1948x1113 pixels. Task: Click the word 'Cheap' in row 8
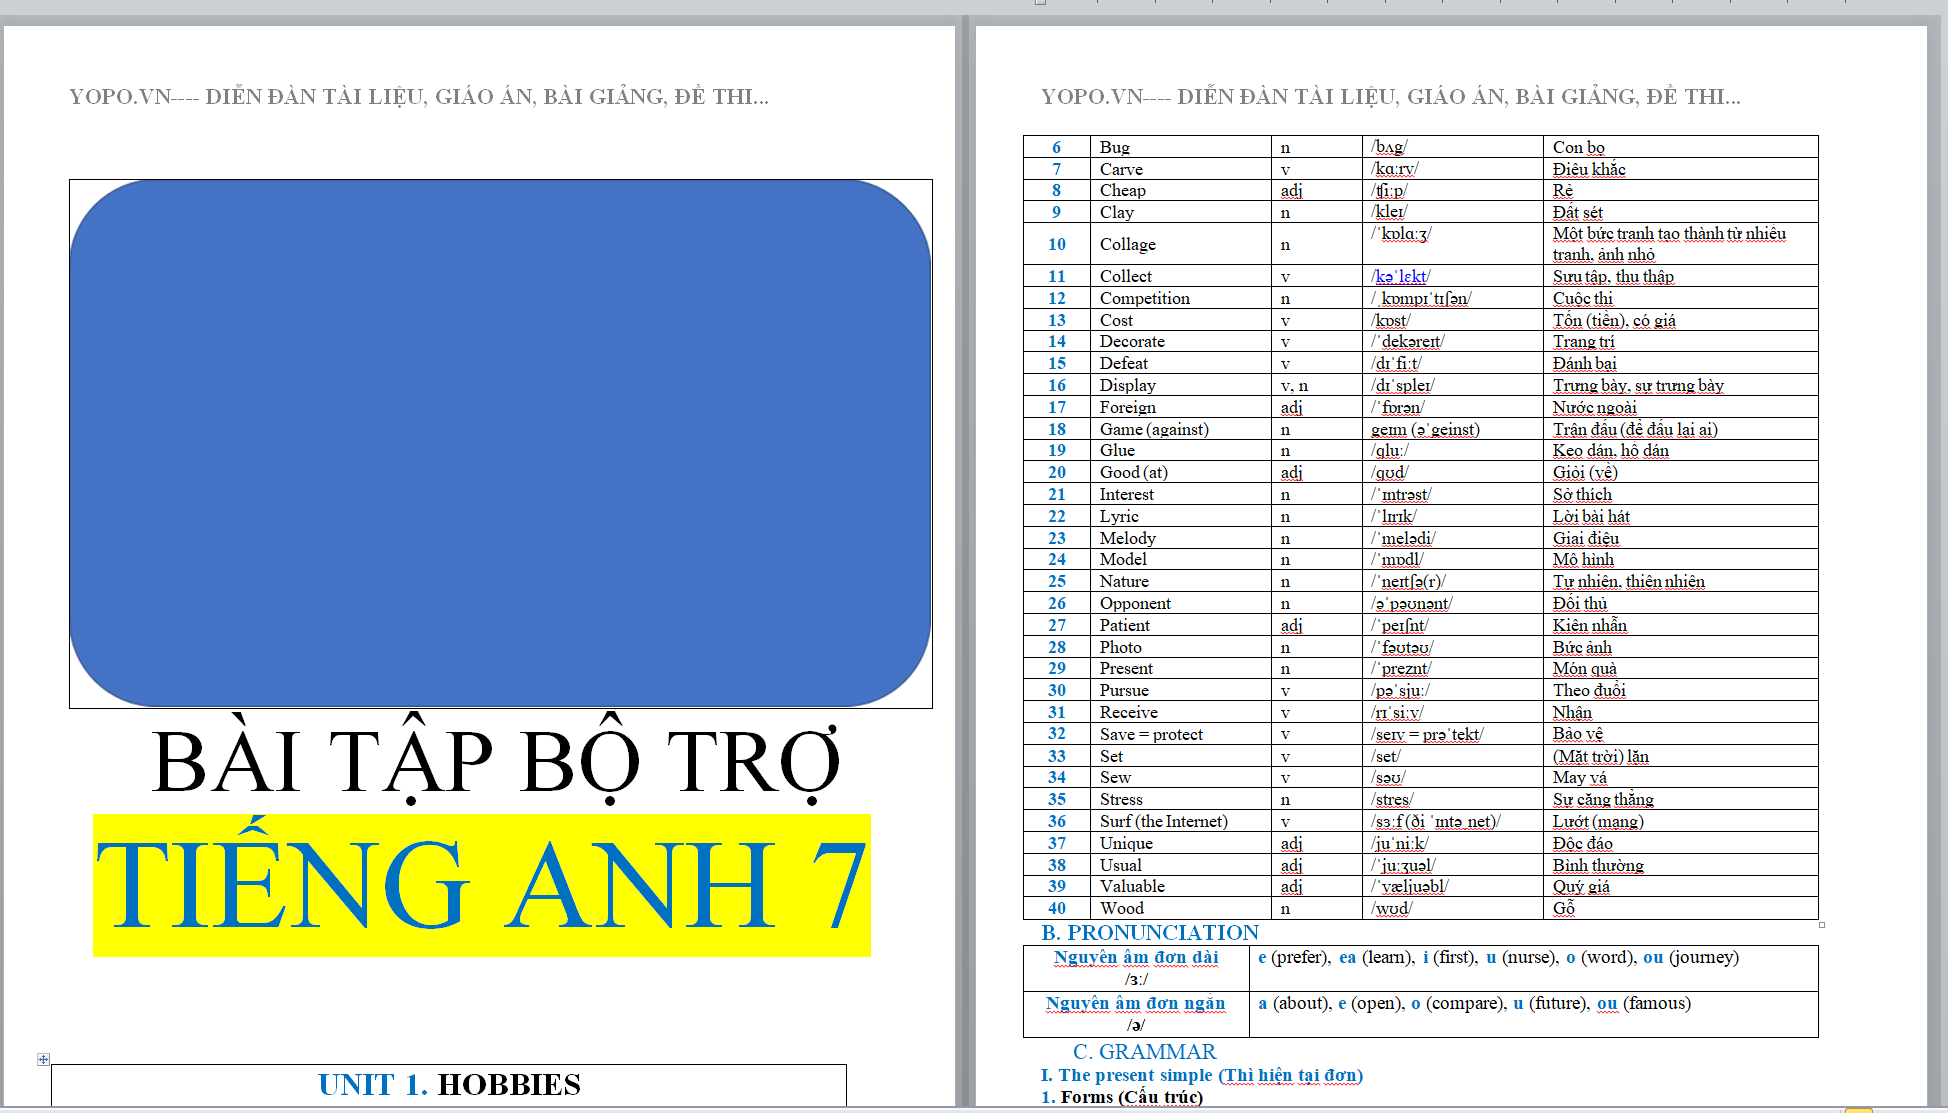[x=1123, y=191]
